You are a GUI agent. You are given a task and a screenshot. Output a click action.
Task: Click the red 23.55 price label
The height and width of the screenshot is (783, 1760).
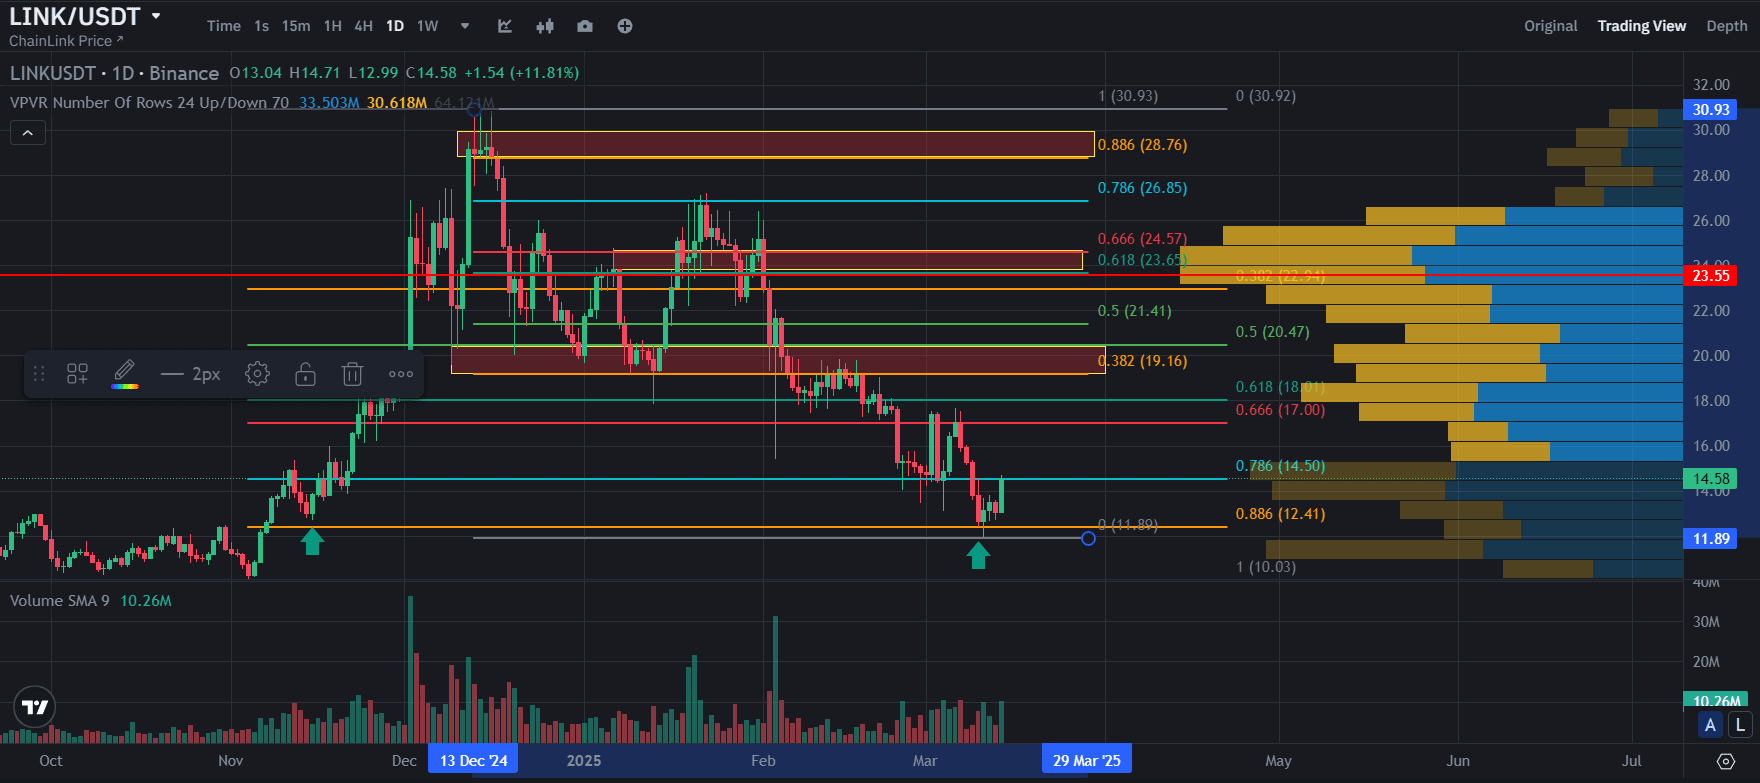(x=1711, y=275)
